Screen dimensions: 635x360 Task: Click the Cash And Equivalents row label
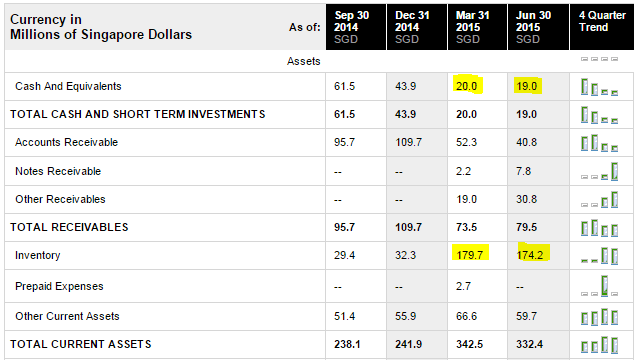point(68,86)
